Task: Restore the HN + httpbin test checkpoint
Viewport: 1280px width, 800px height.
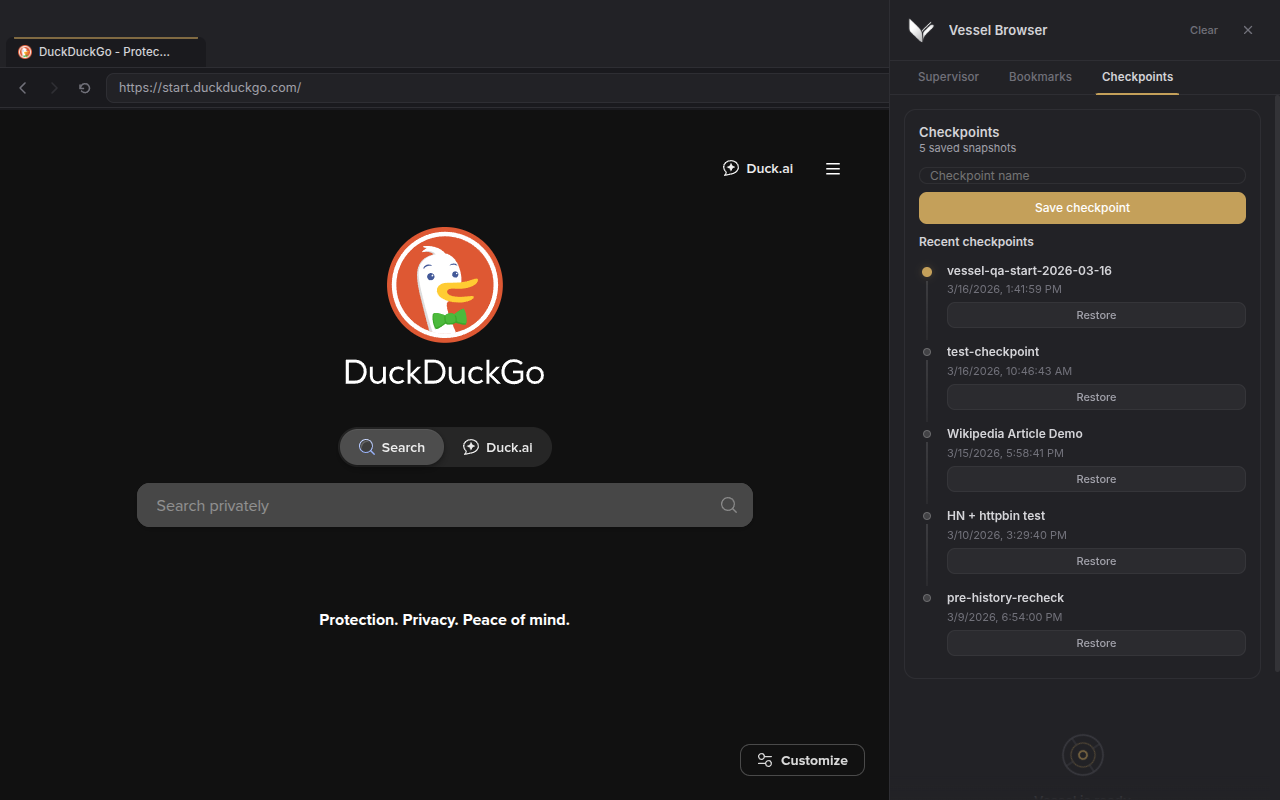Action: (1096, 561)
